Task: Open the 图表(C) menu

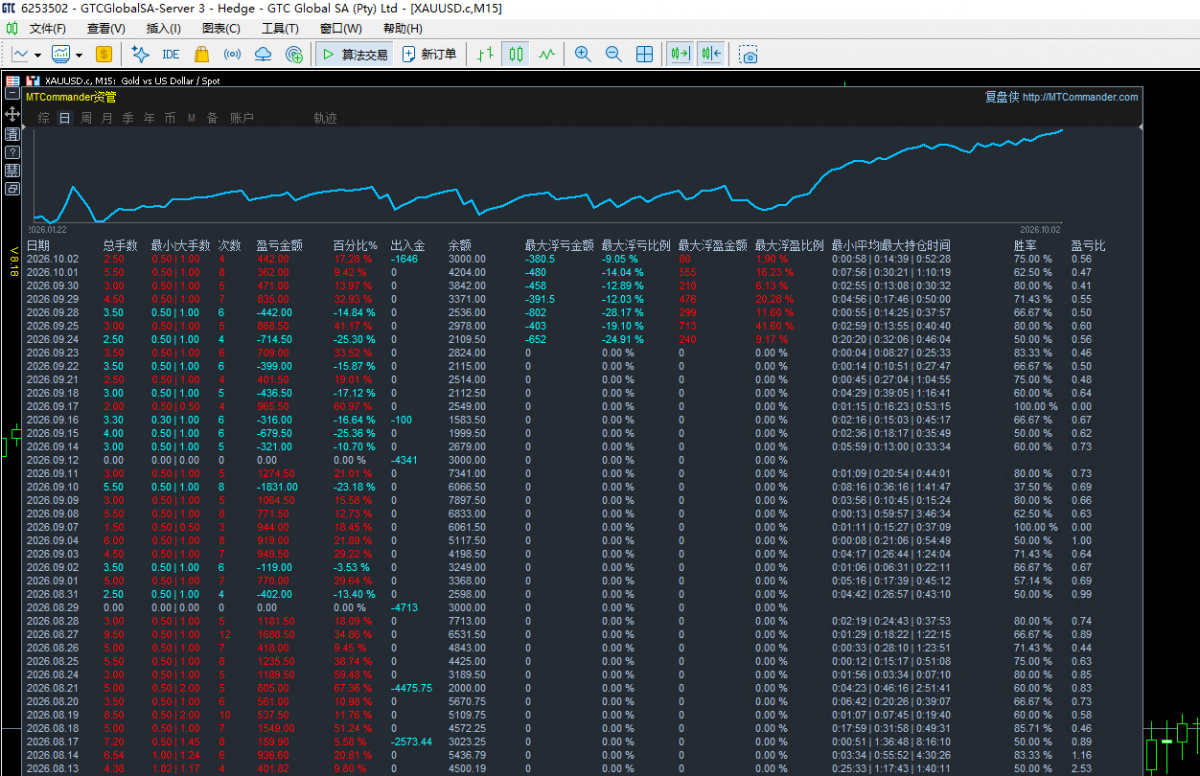Action: point(221,28)
